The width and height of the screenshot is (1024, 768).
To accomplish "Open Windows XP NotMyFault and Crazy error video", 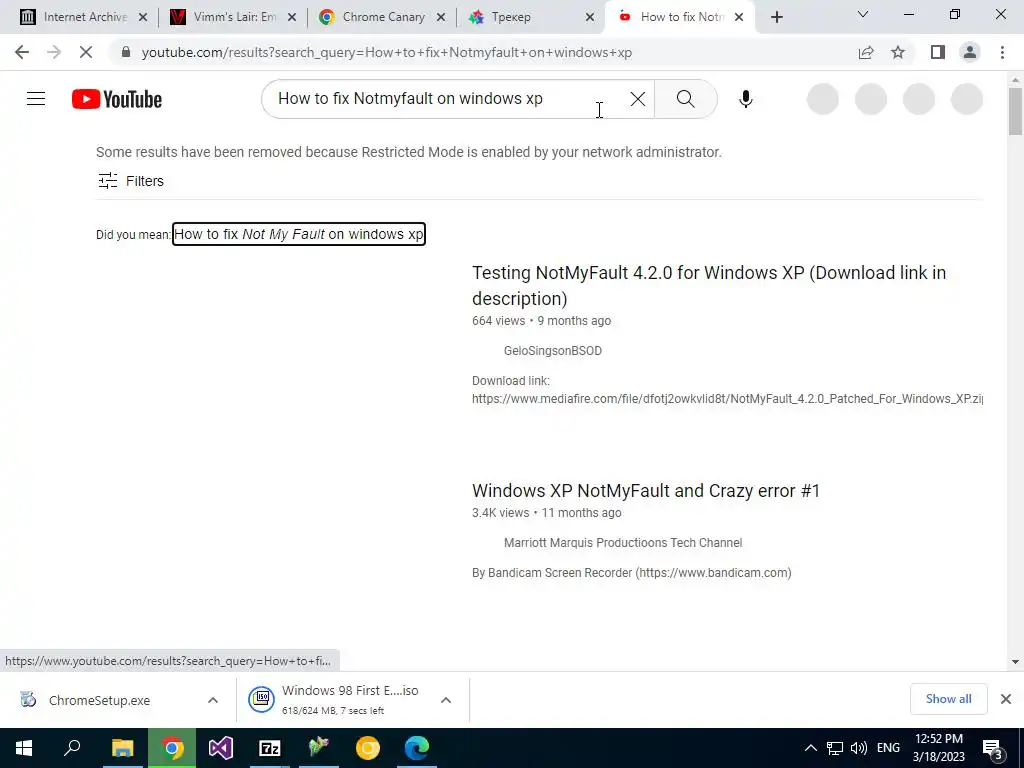I will [645, 490].
